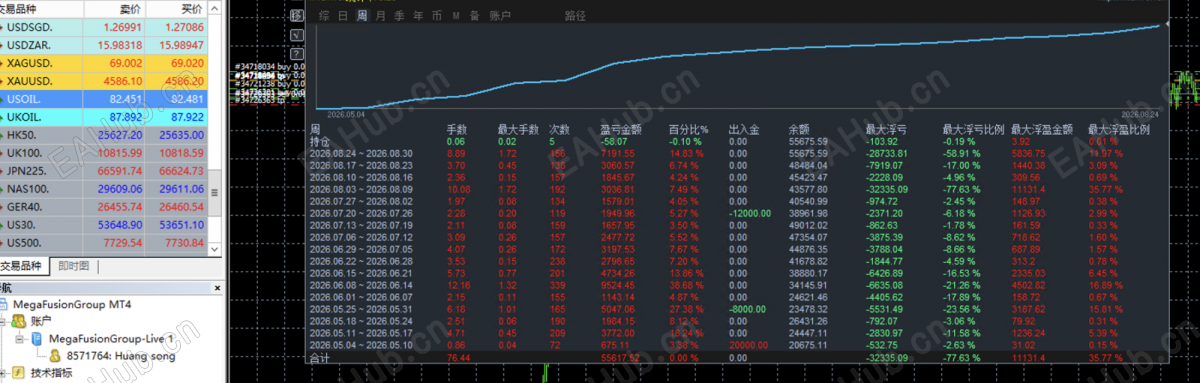Select the M statistics tab
The width and height of the screenshot is (1200, 383).
[x=456, y=16]
